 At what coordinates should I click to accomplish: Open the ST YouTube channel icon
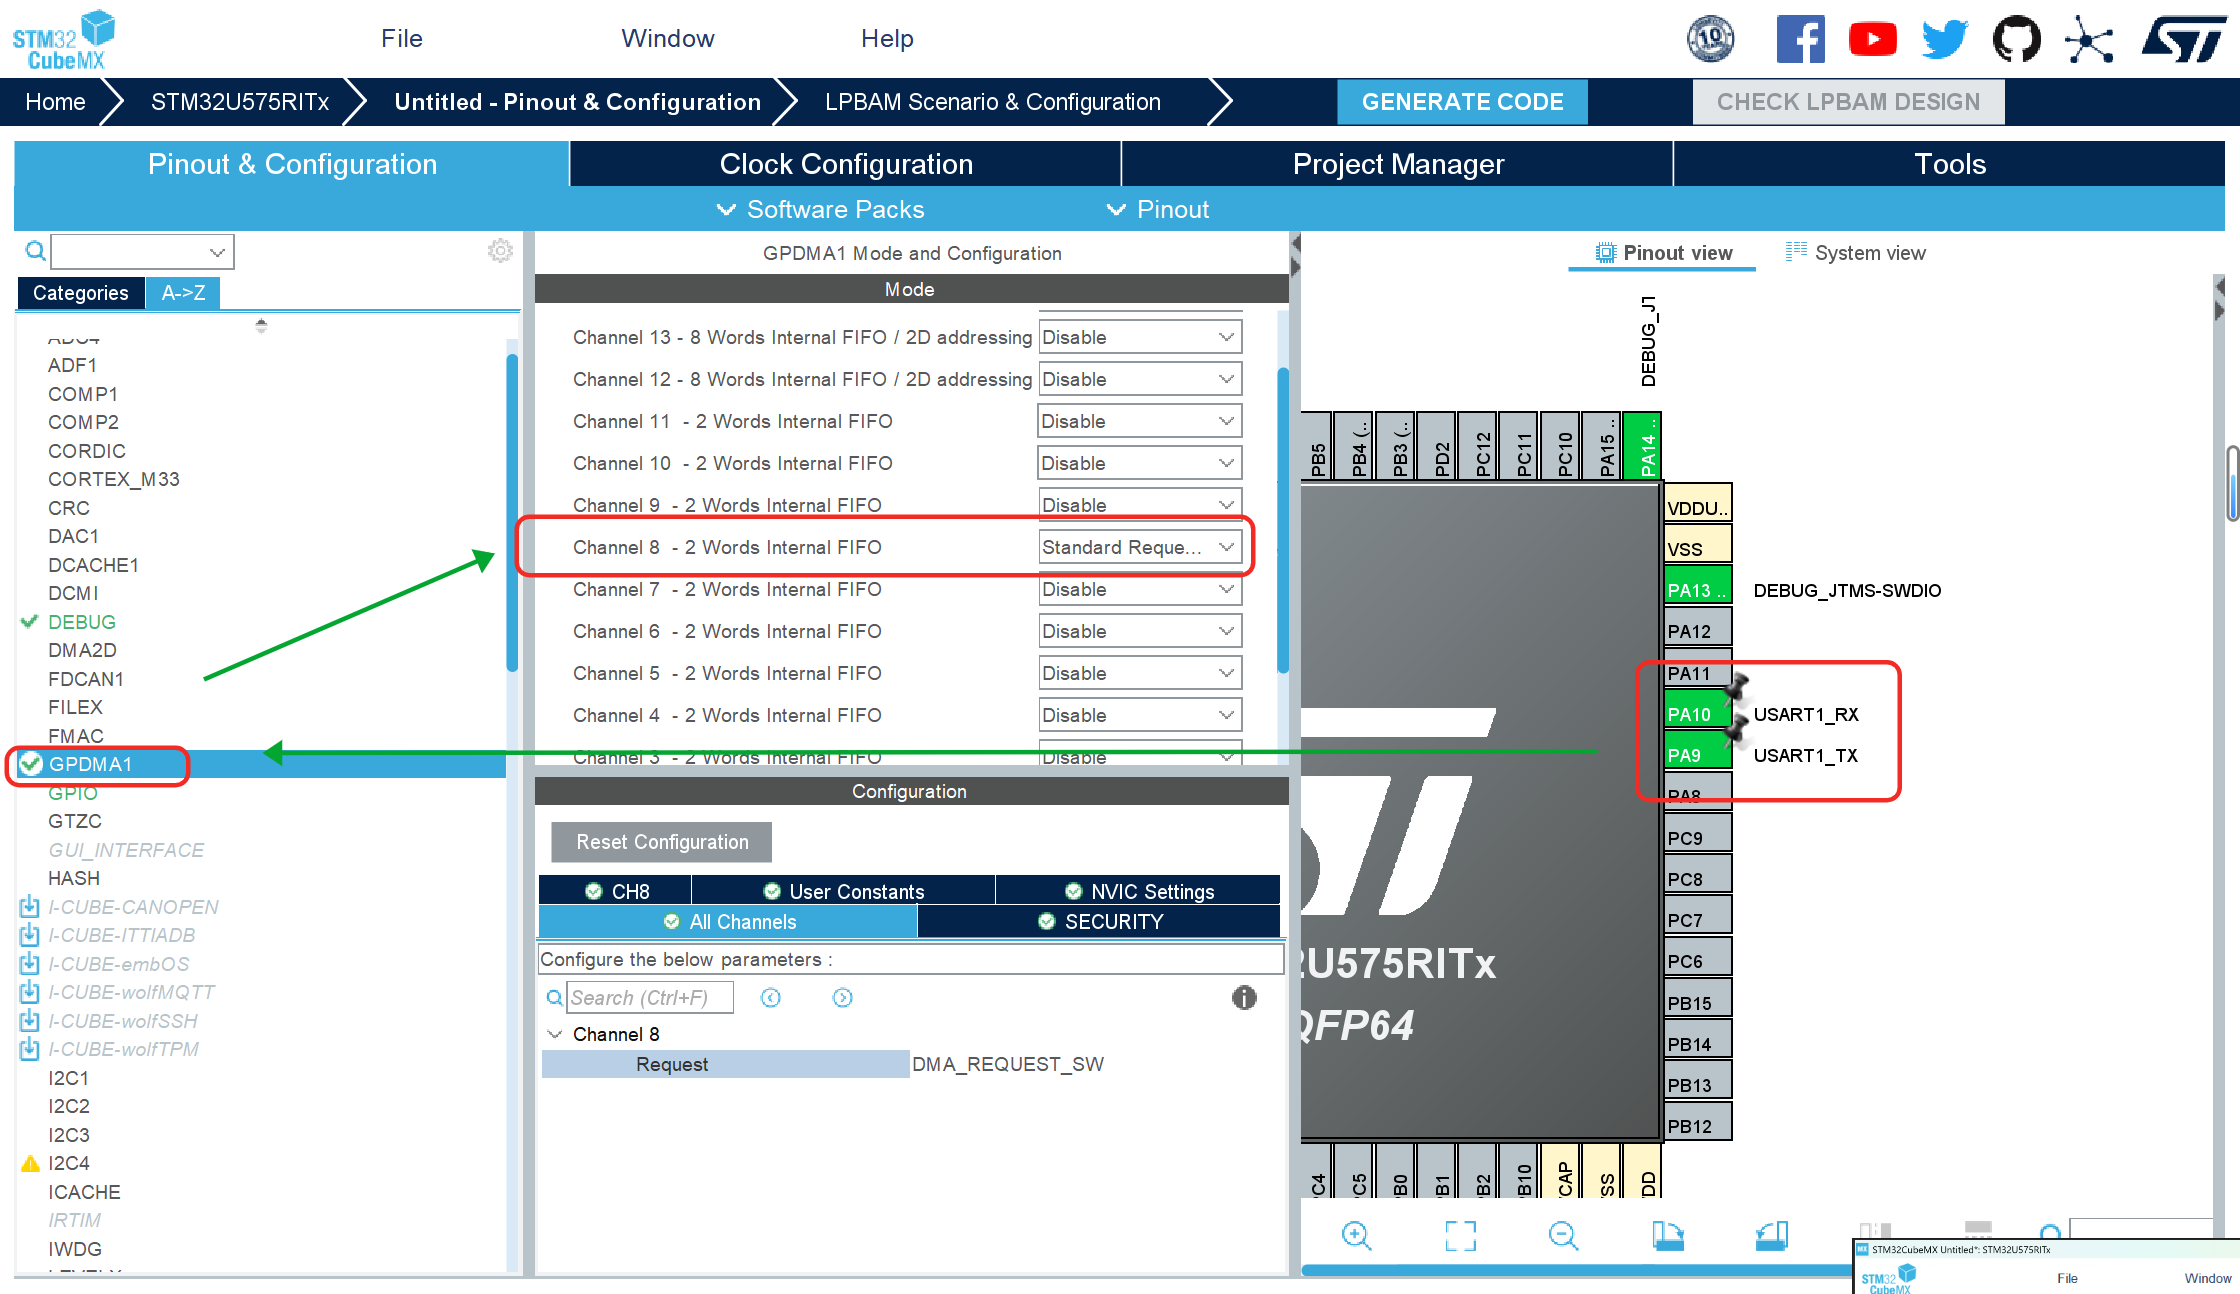click(x=1872, y=39)
